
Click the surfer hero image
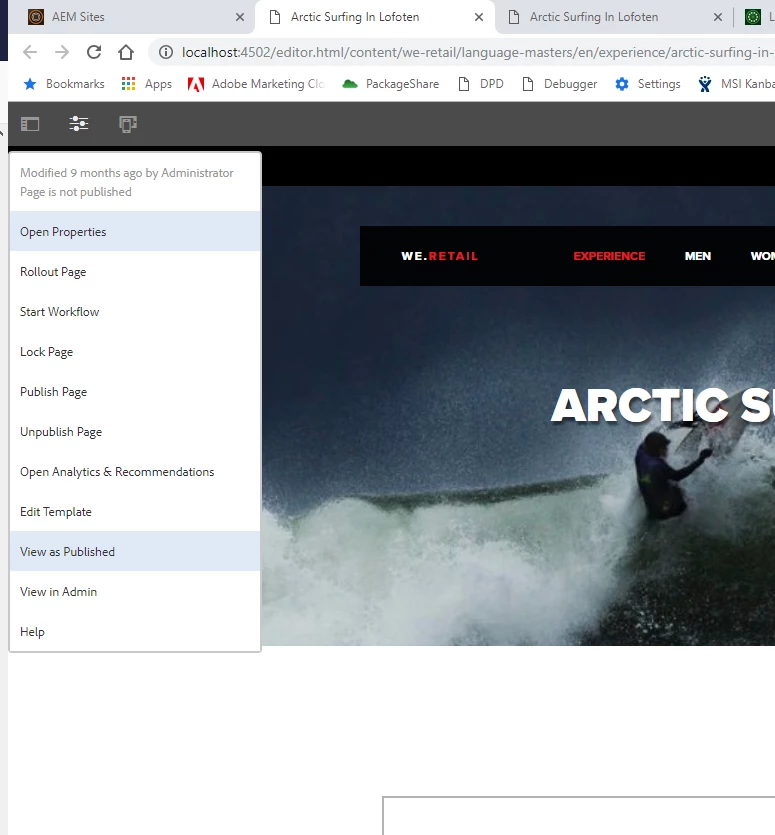click(518, 415)
